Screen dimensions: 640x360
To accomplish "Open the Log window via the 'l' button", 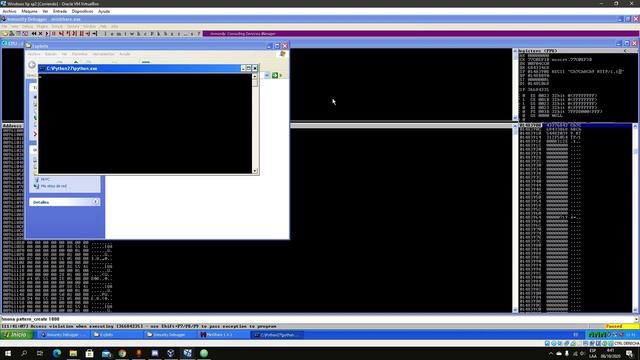I will (105, 33).
